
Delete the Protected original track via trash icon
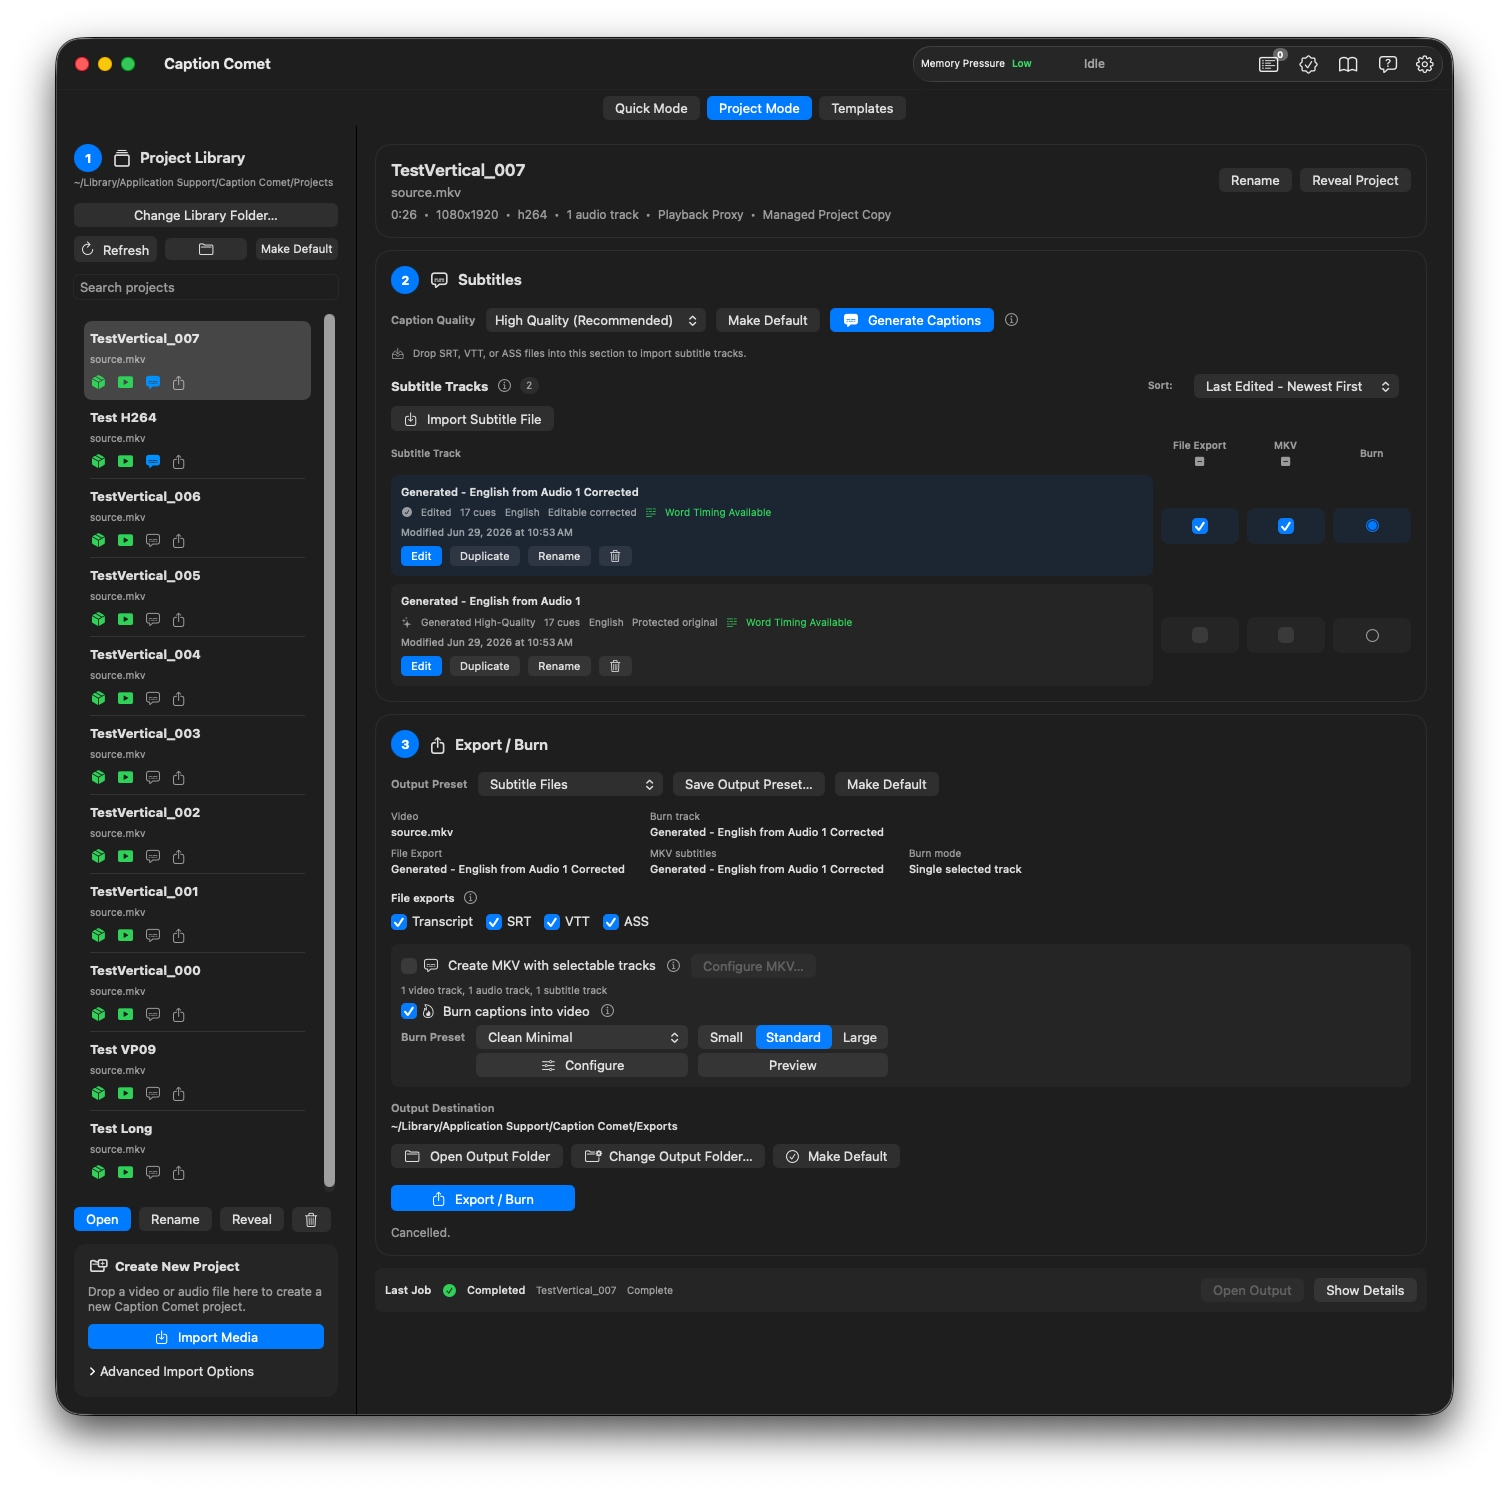pyautogui.click(x=615, y=666)
